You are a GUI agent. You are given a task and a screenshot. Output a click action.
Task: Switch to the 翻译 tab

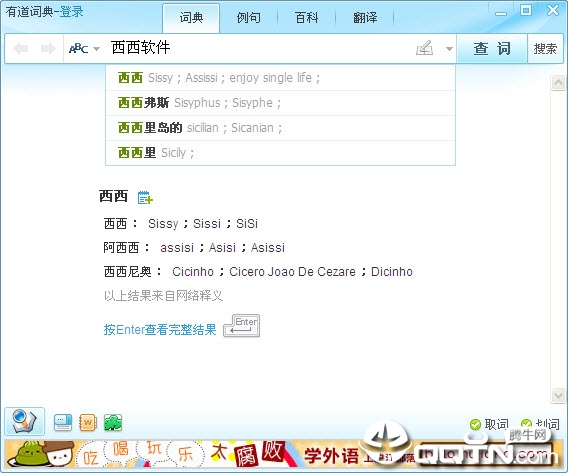pos(365,18)
